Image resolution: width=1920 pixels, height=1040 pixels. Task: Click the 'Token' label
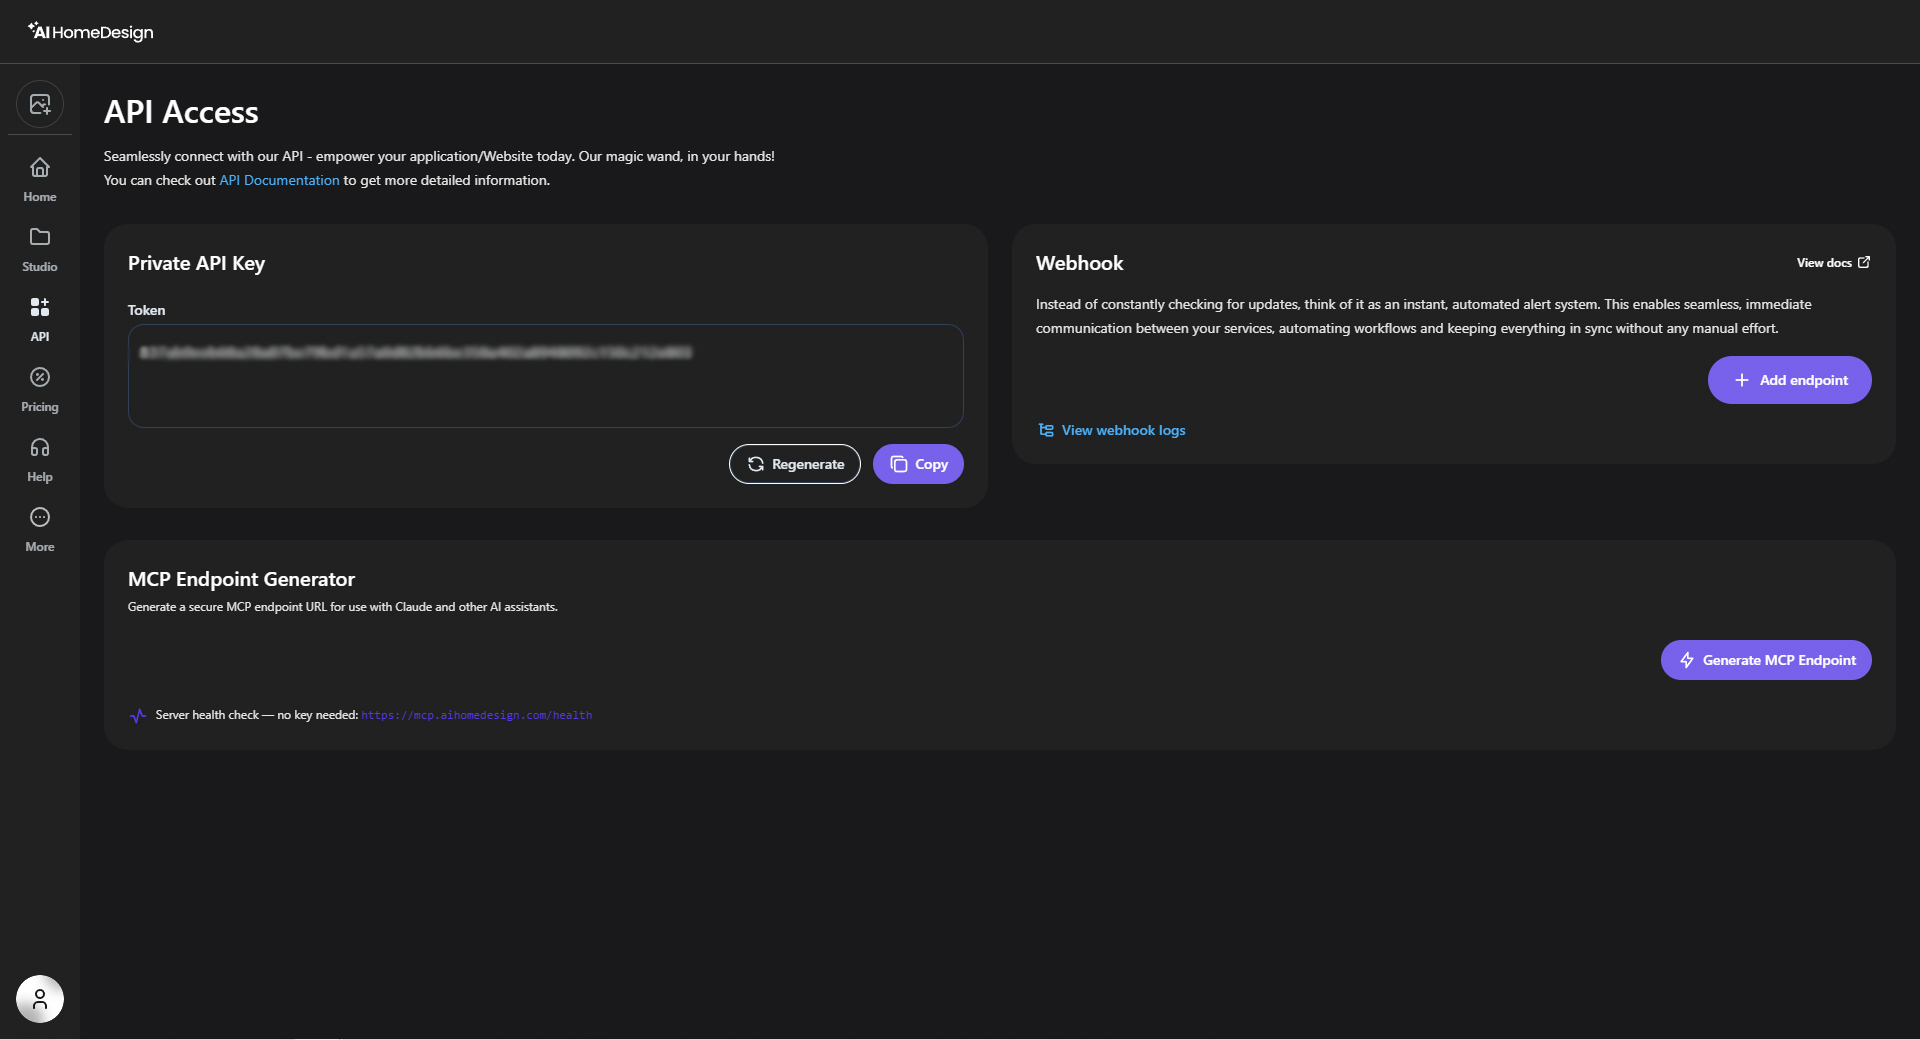[x=147, y=310]
